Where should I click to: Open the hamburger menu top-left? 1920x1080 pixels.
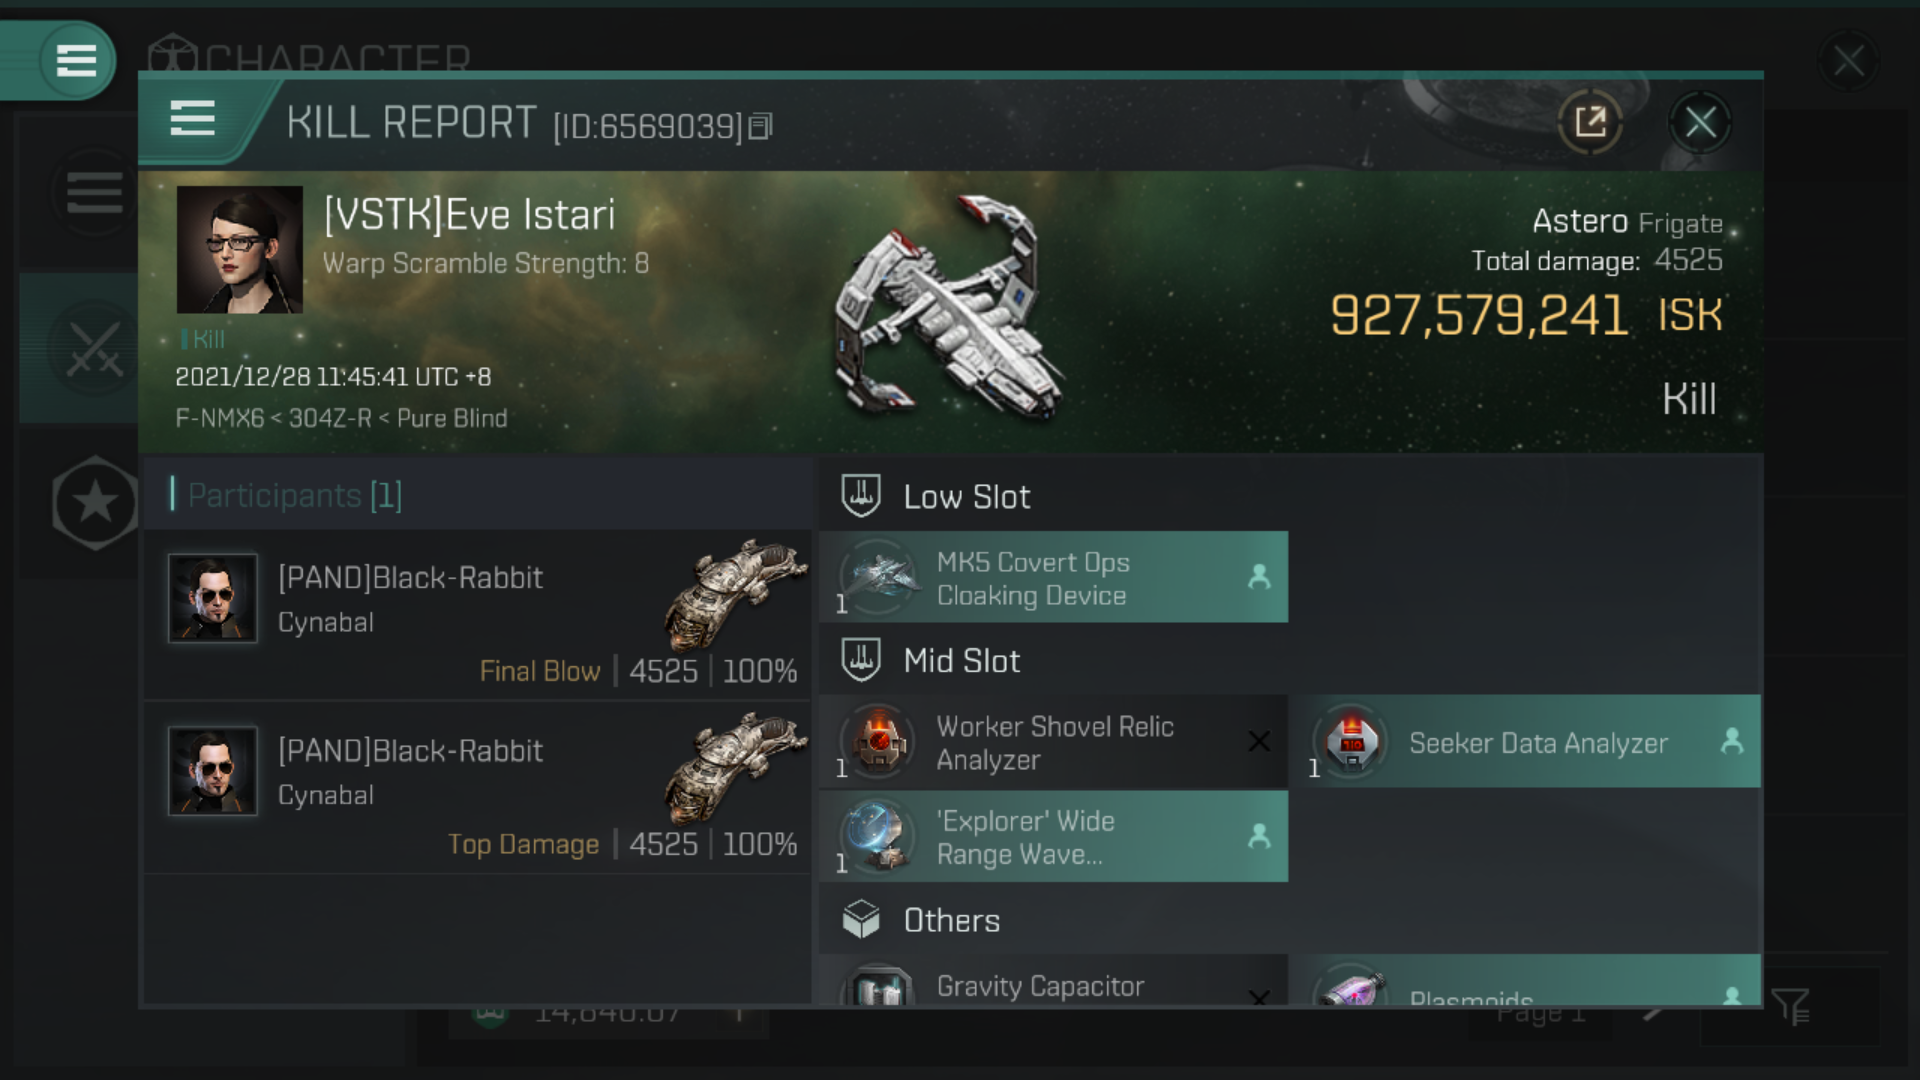coord(74,59)
